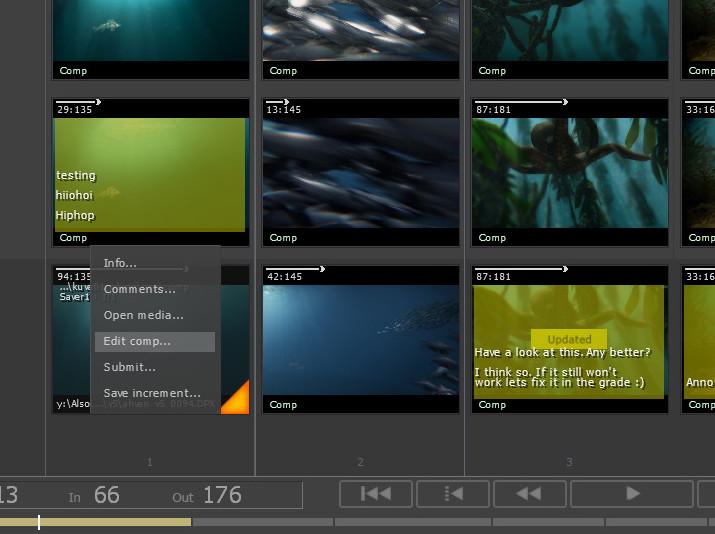Click the 'Hiphop' comment text
715x534 pixels.
click(75, 216)
